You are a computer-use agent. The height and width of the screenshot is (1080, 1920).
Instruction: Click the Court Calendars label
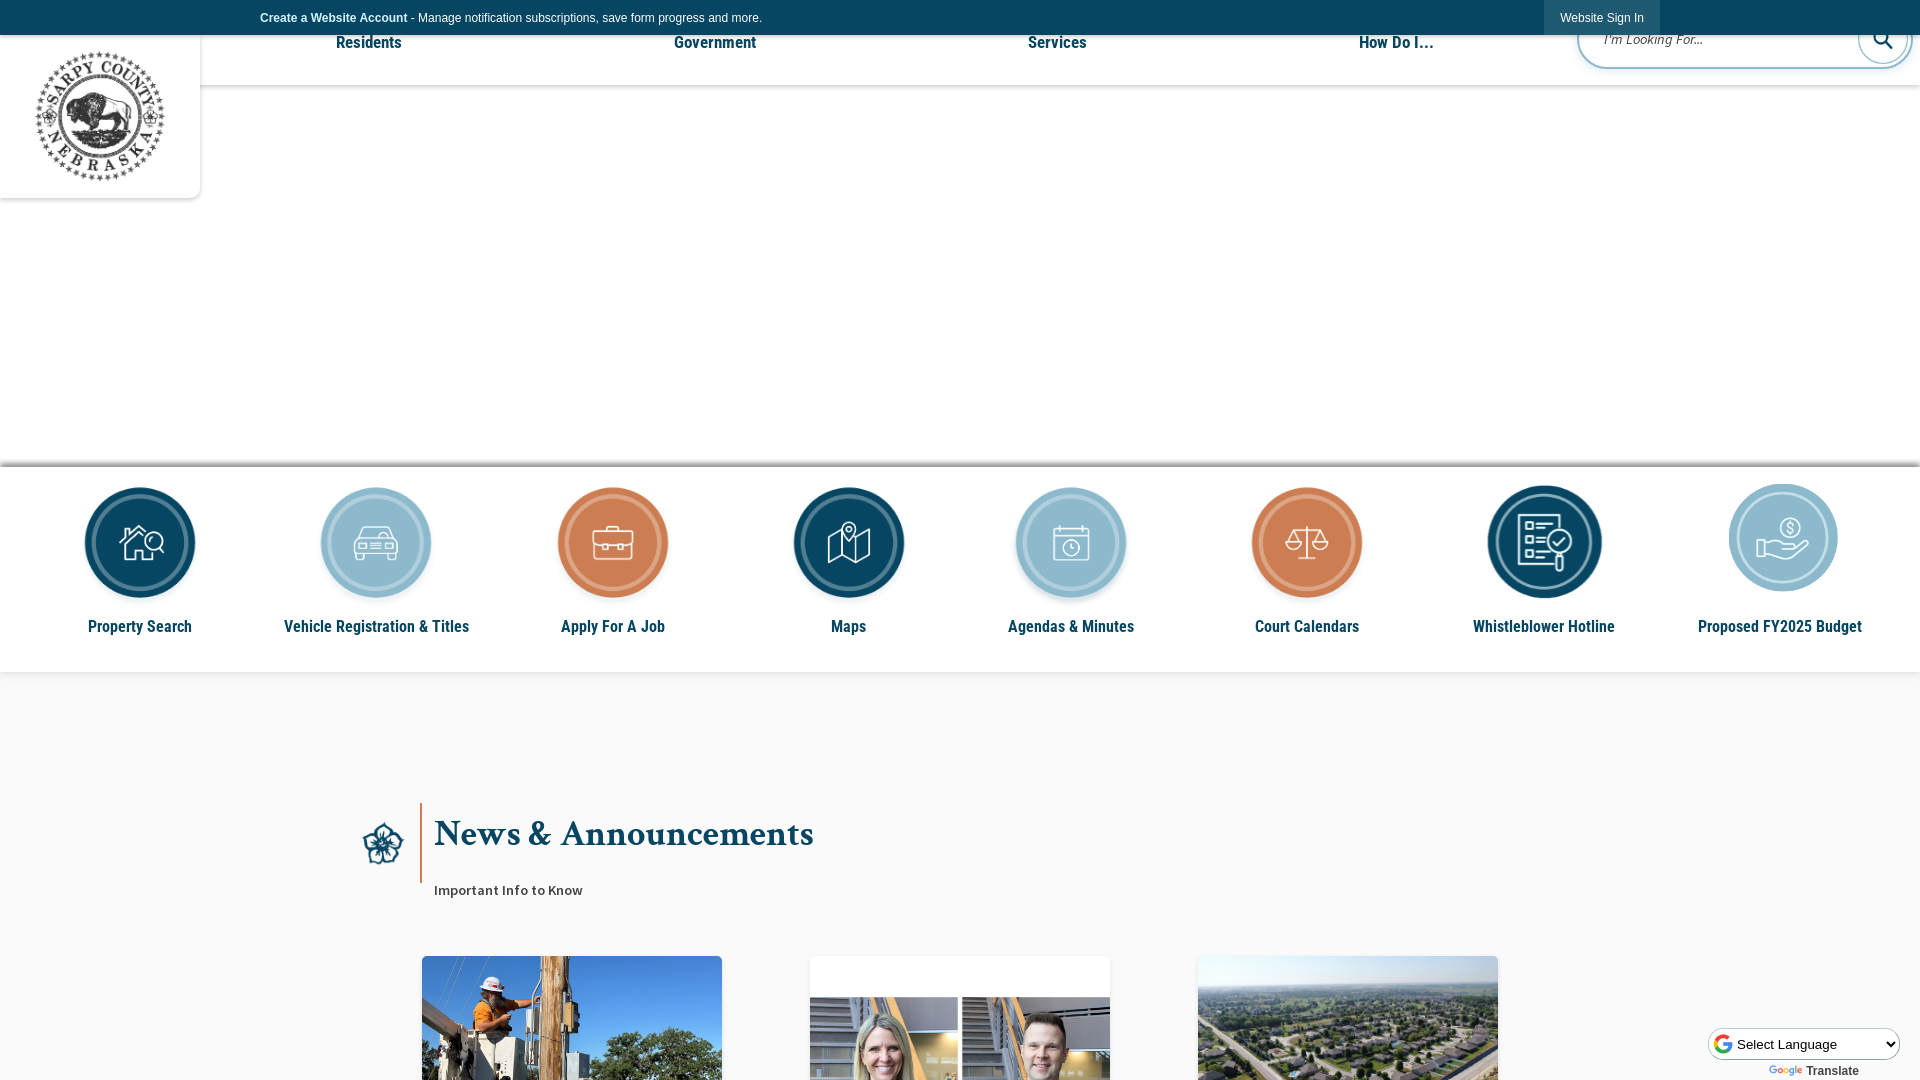click(x=1307, y=627)
